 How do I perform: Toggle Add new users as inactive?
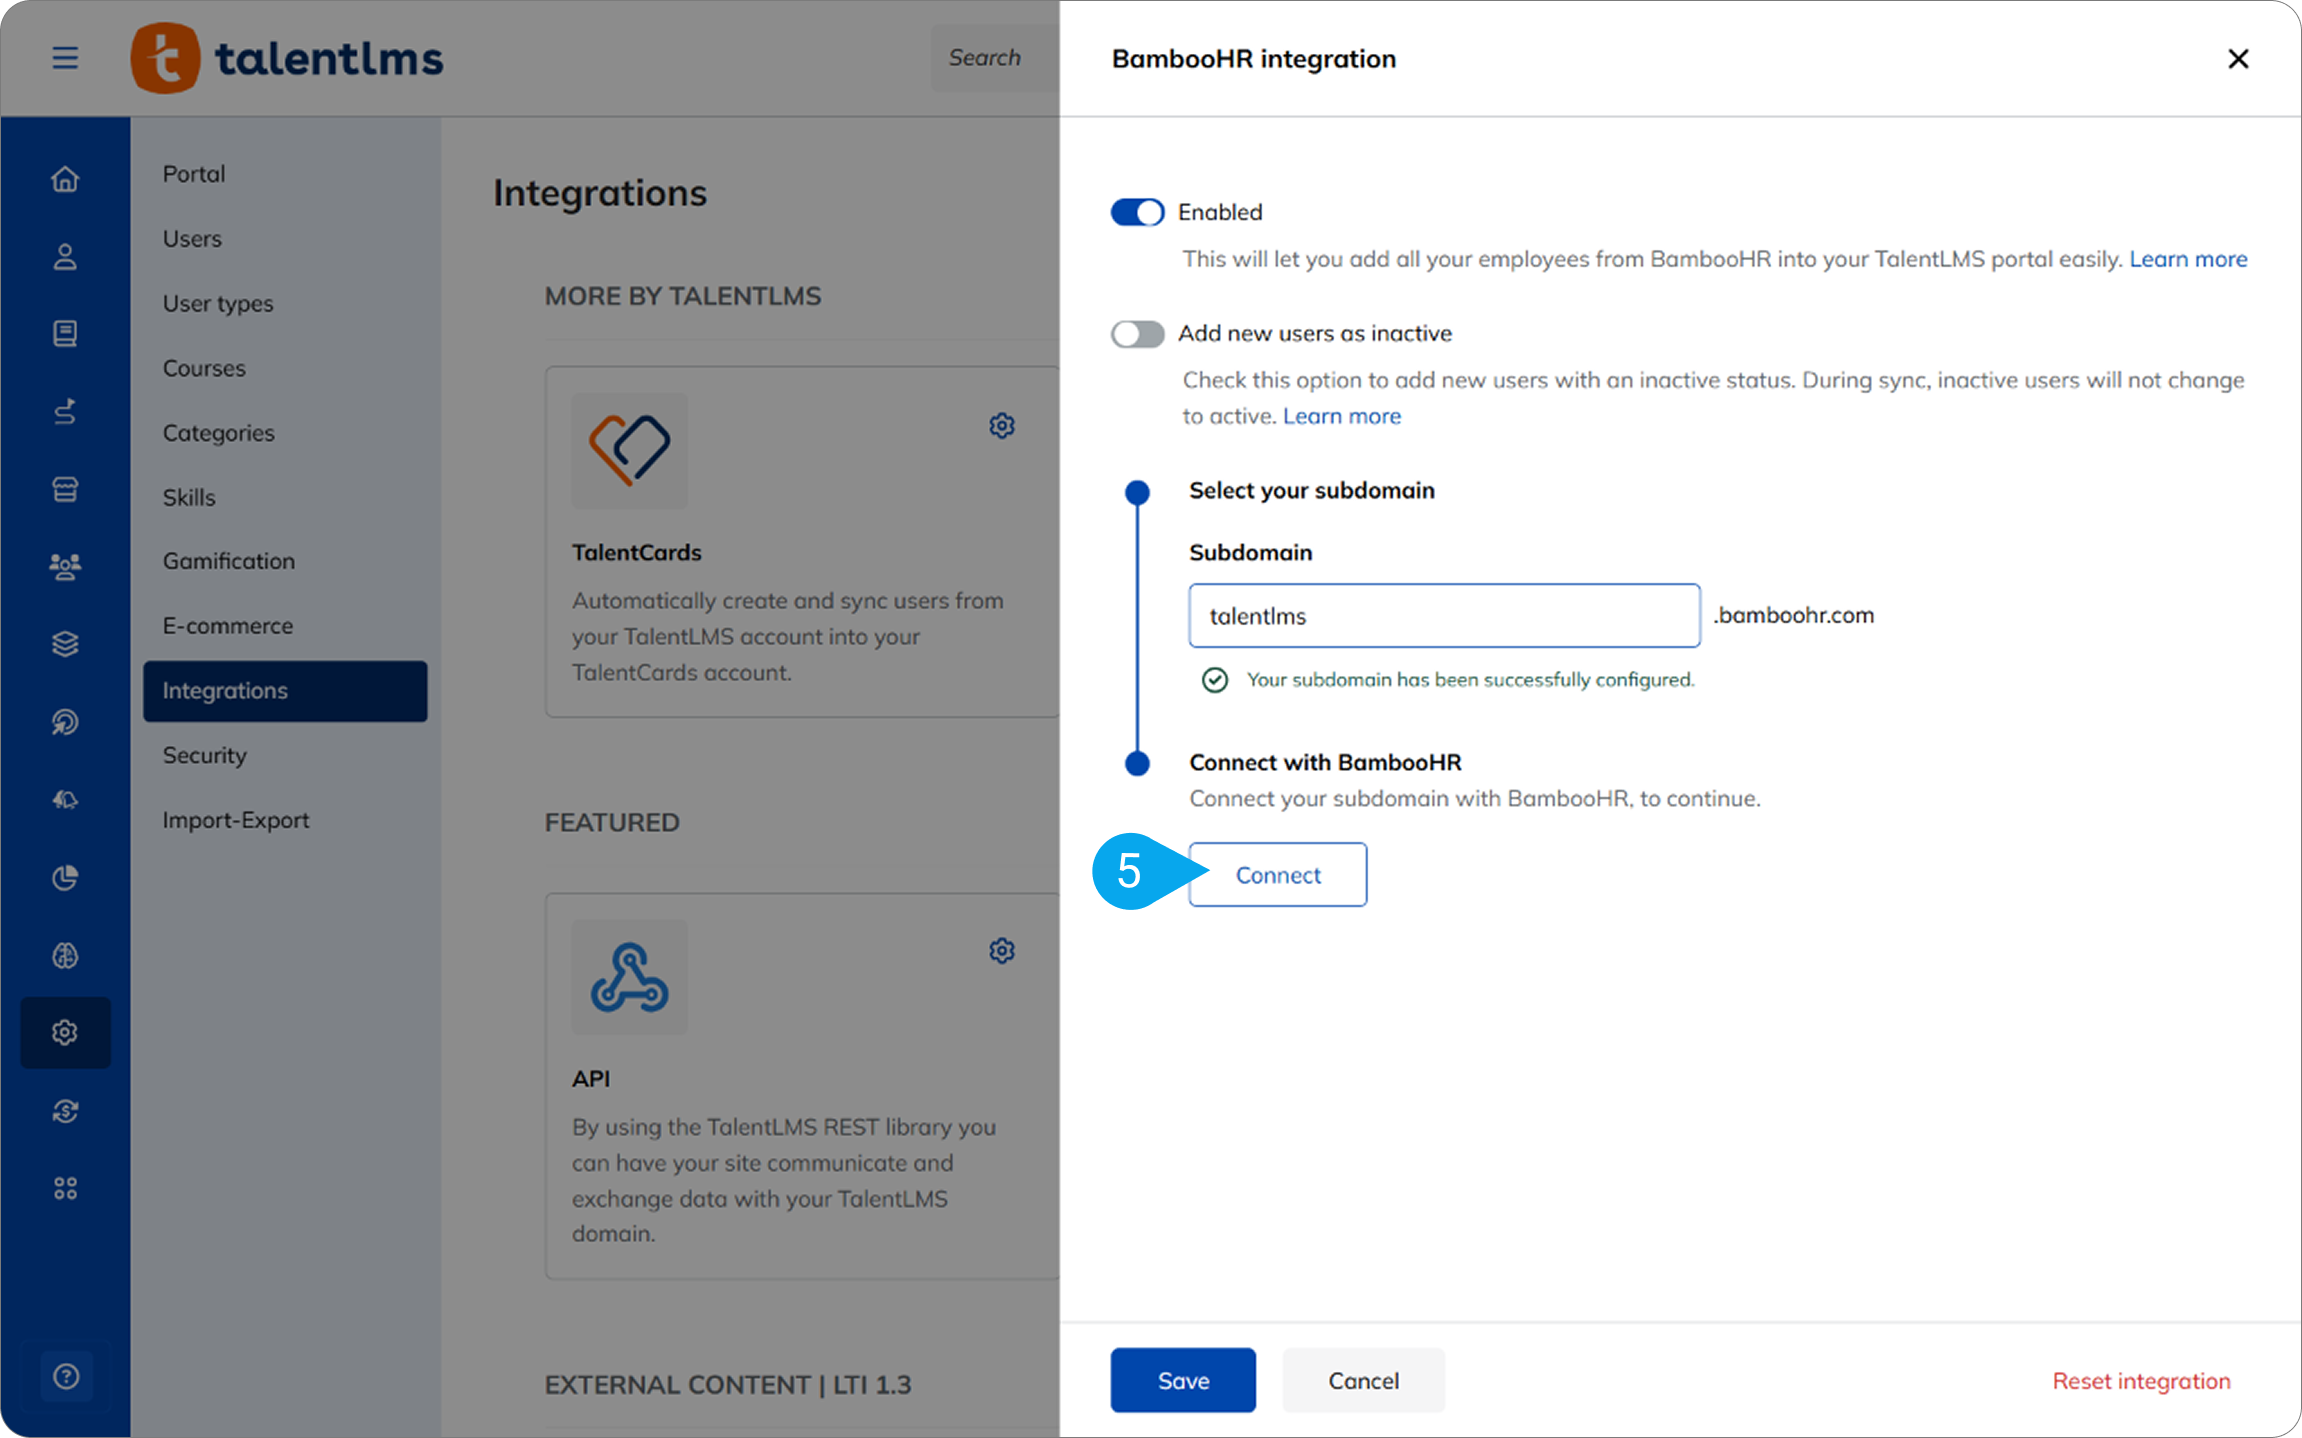pyautogui.click(x=1137, y=334)
